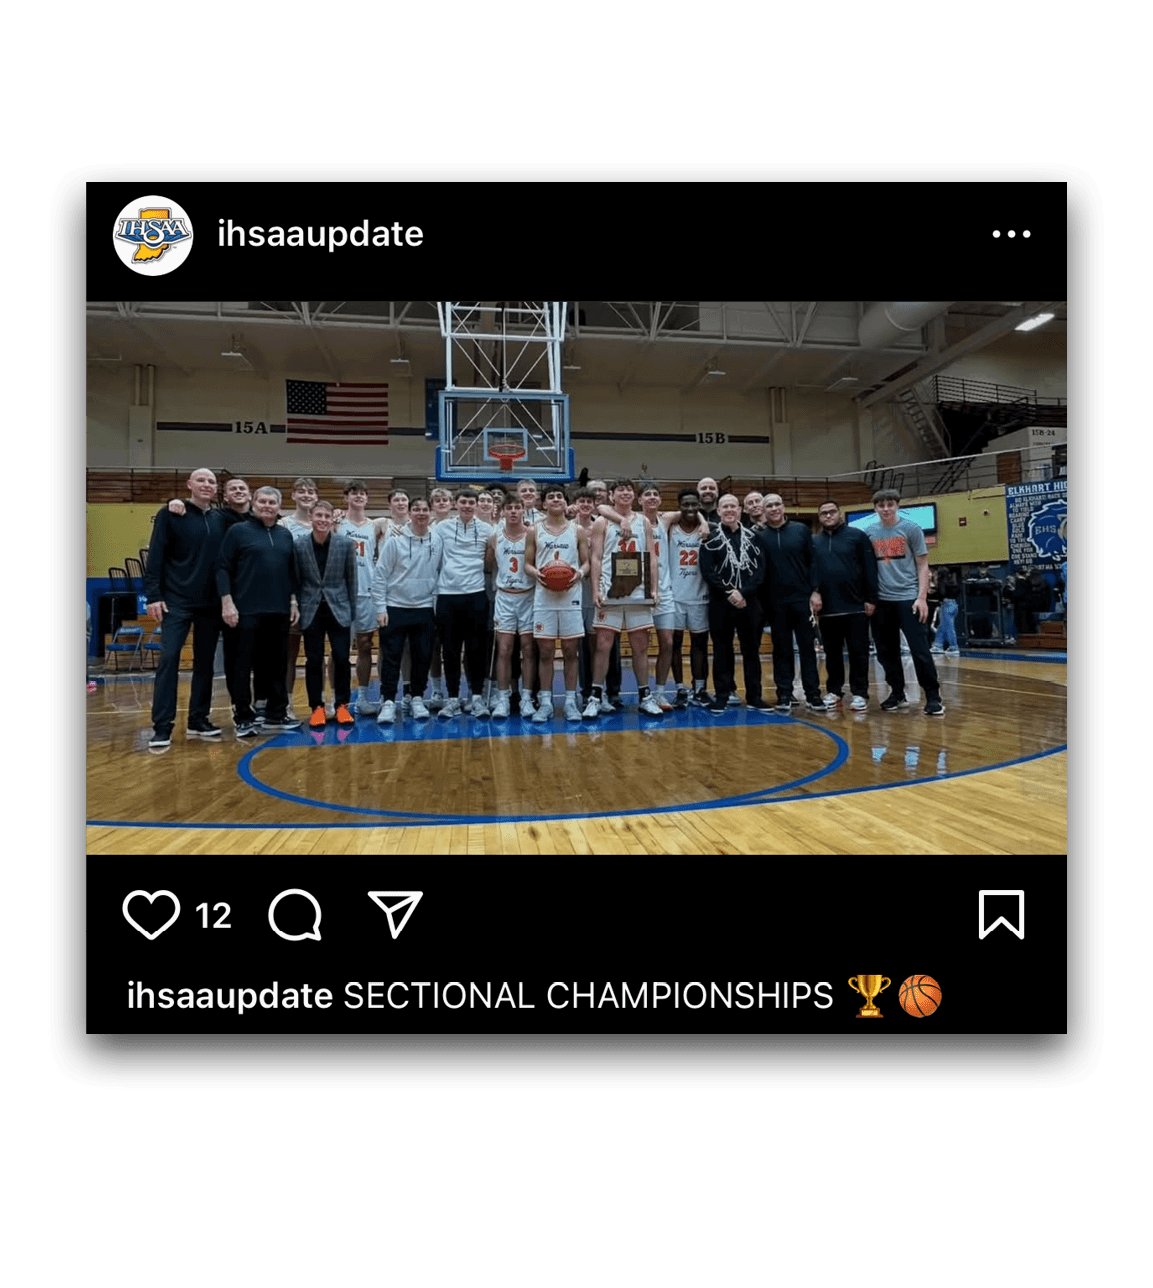Click the Elkhart banner on the right wall

1036,525
